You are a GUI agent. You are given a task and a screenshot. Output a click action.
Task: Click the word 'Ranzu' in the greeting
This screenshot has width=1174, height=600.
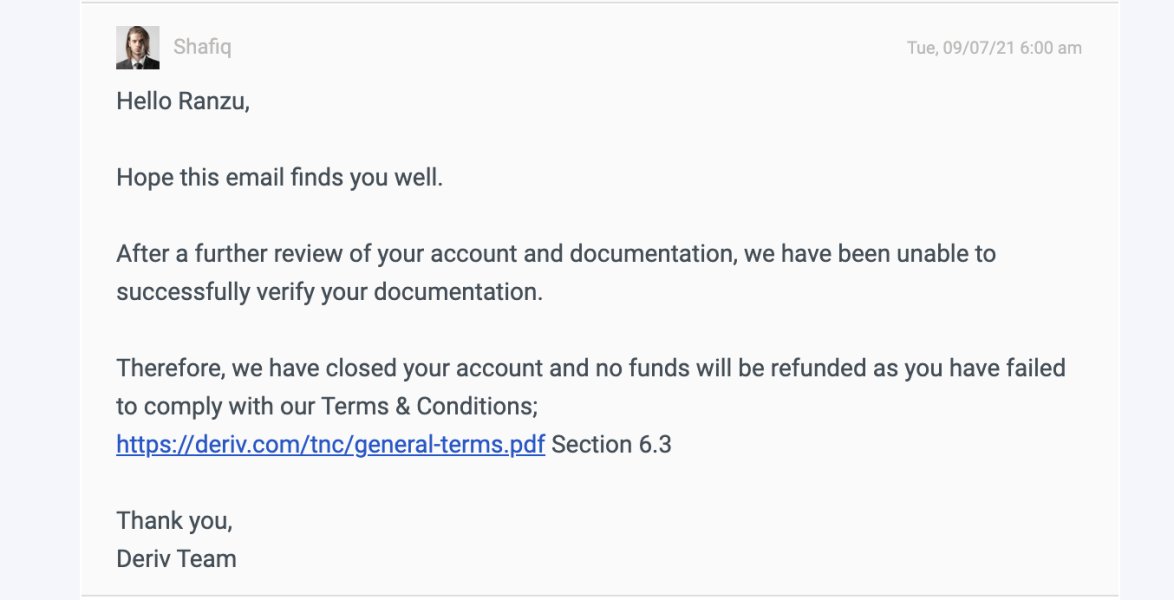click(210, 101)
